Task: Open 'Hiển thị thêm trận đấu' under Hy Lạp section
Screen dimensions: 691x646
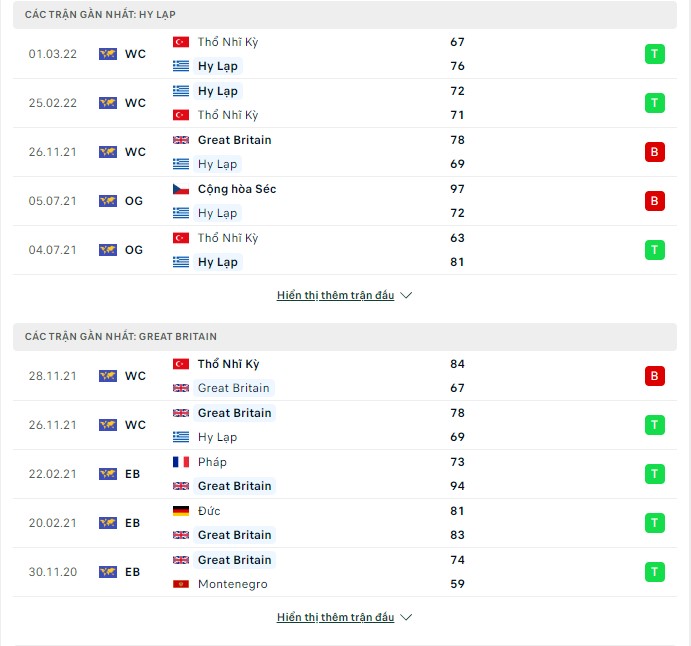Action: coord(335,295)
